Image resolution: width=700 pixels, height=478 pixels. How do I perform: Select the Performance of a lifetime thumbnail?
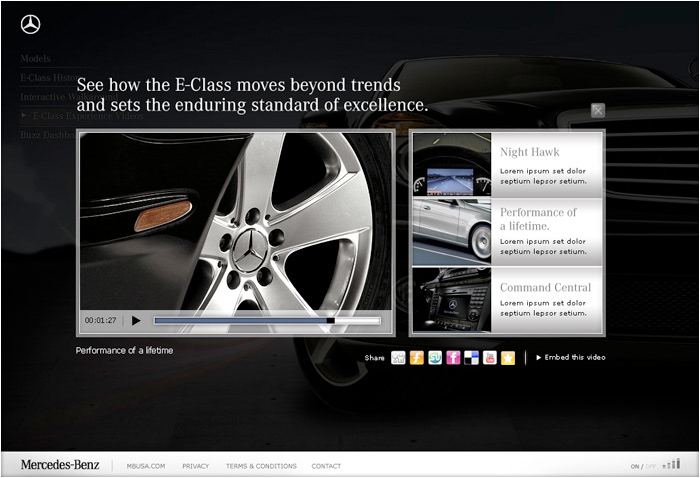click(x=452, y=232)
